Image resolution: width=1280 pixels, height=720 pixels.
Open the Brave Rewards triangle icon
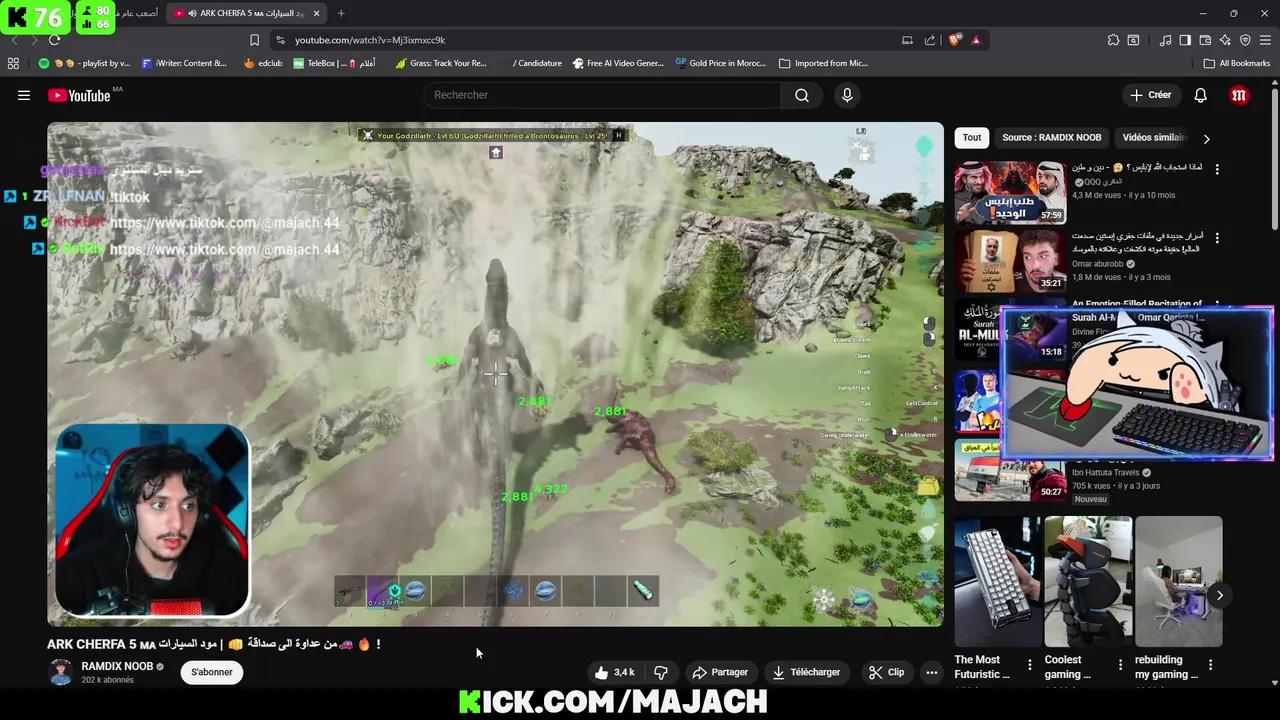pos(976,40)
